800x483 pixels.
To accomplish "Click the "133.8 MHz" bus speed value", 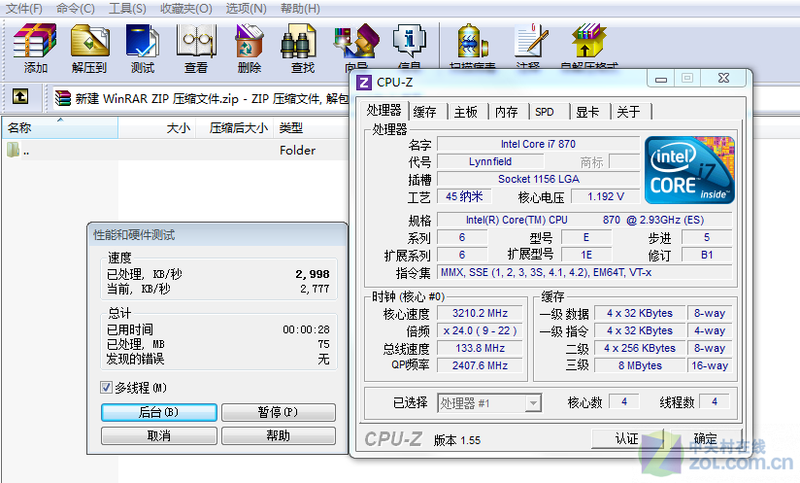I will [480, 348].
